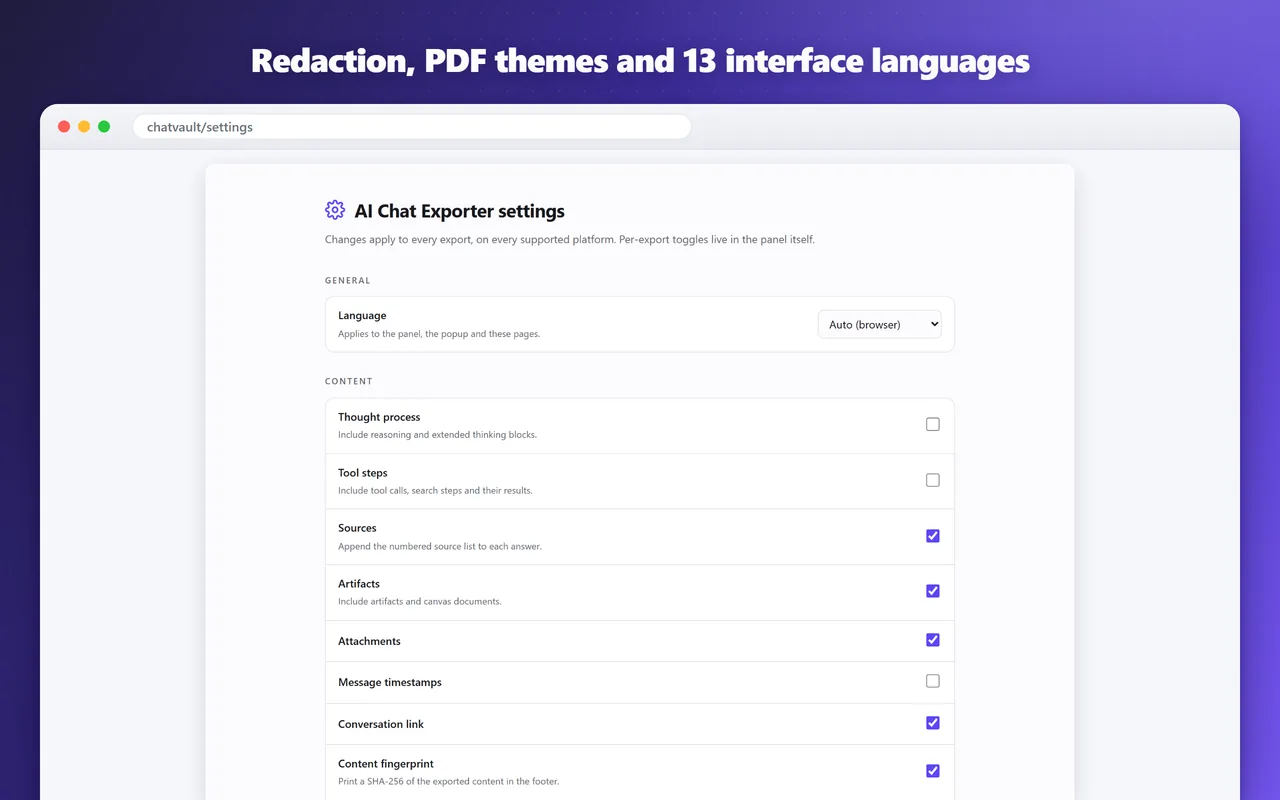This screenshot has width=1280, height=800.
Task: Enable the Tool steps checkbox
Action: tap(933, 480)
